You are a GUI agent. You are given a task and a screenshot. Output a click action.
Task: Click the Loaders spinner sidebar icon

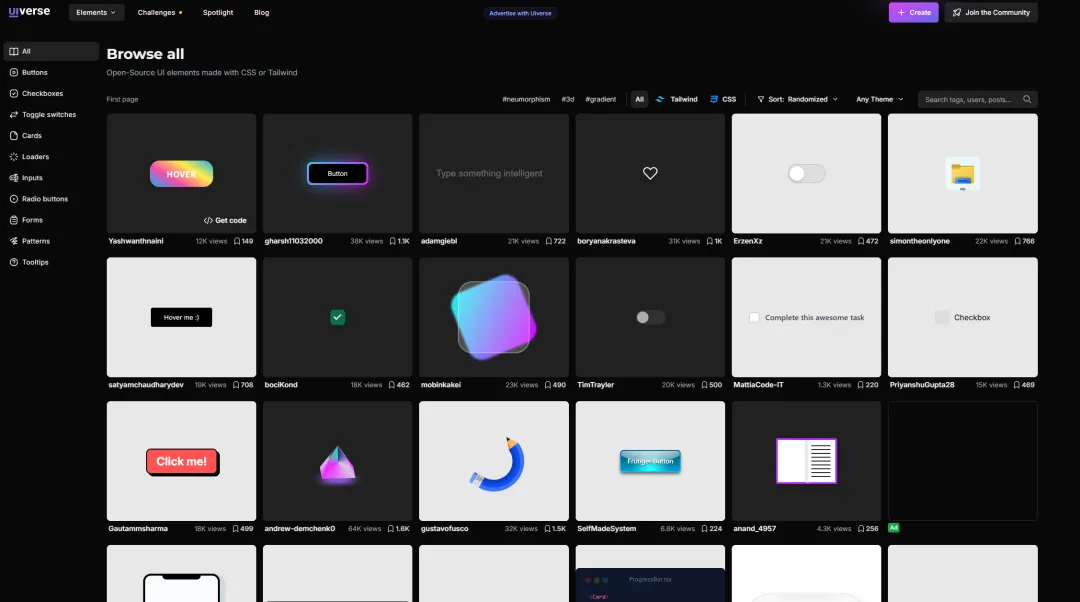14,157
